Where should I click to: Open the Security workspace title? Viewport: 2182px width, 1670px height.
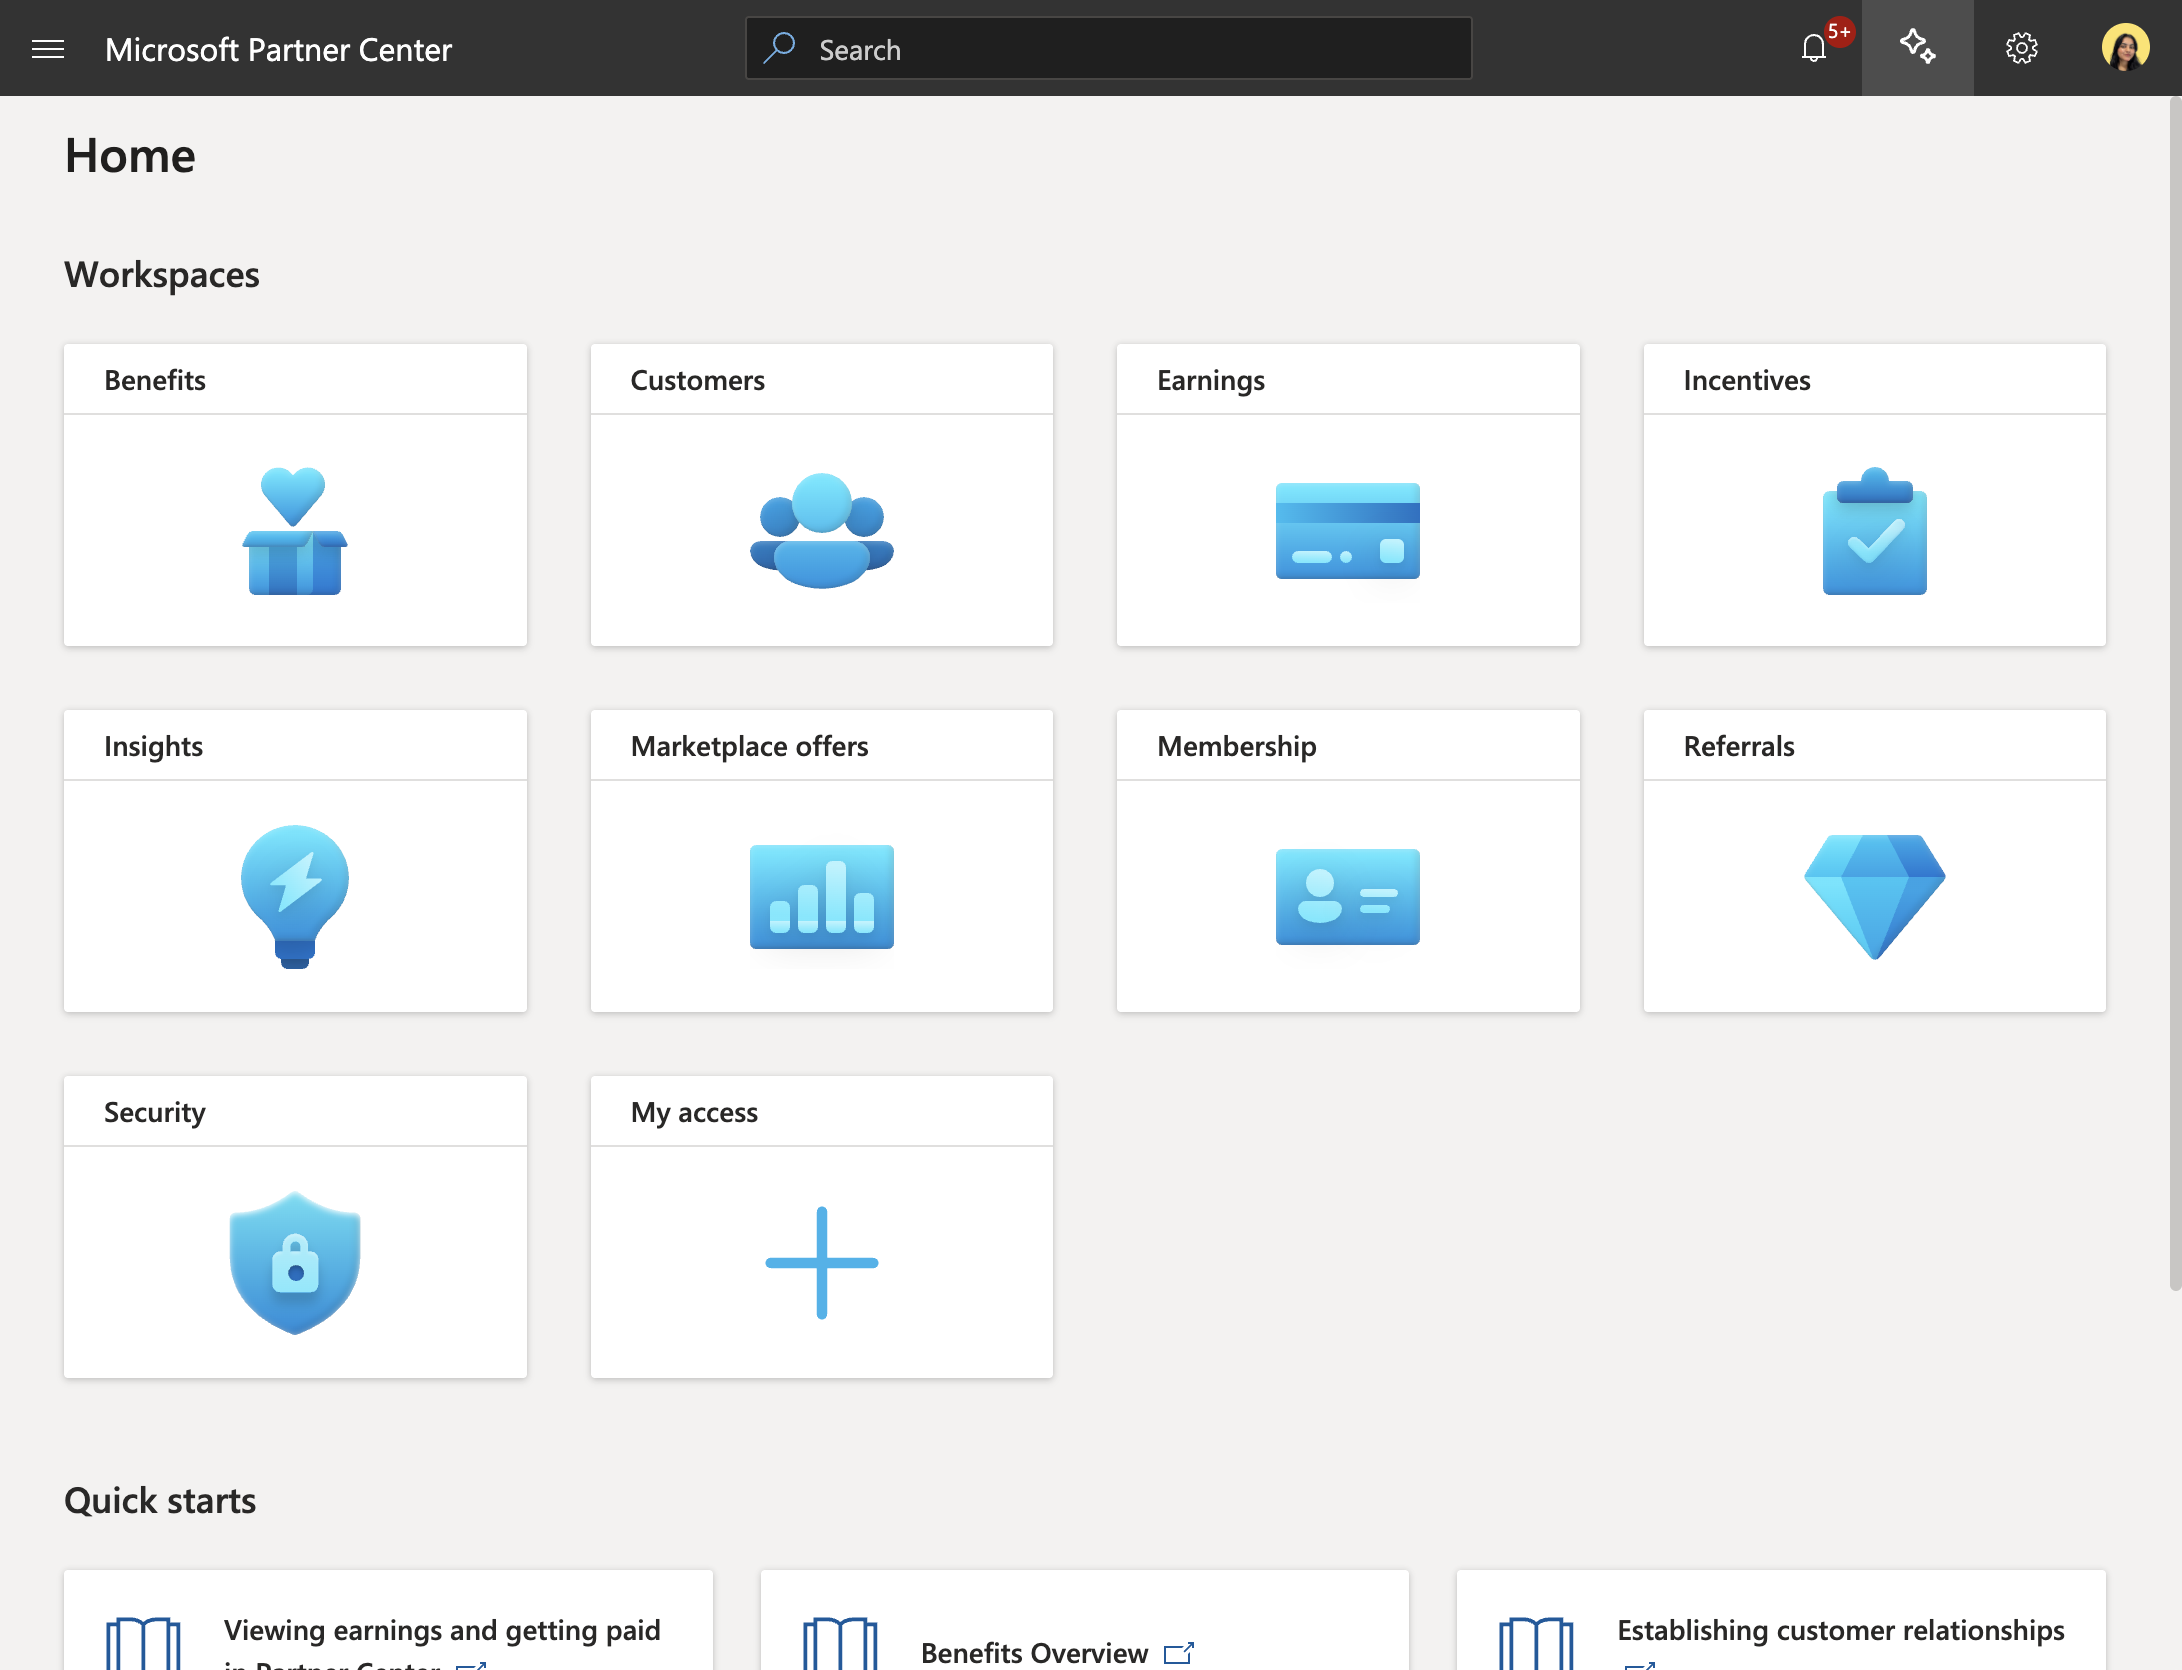click(x=155, y=1112)
